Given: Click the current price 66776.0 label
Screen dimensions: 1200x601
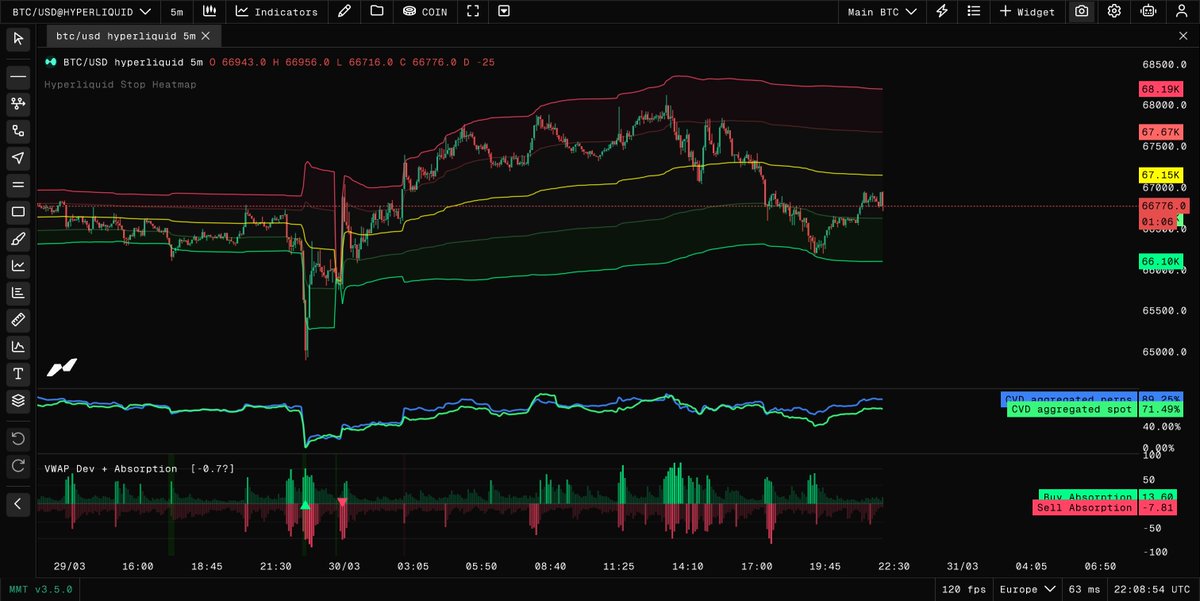Looking at the screenshot, I should 1164,205.
